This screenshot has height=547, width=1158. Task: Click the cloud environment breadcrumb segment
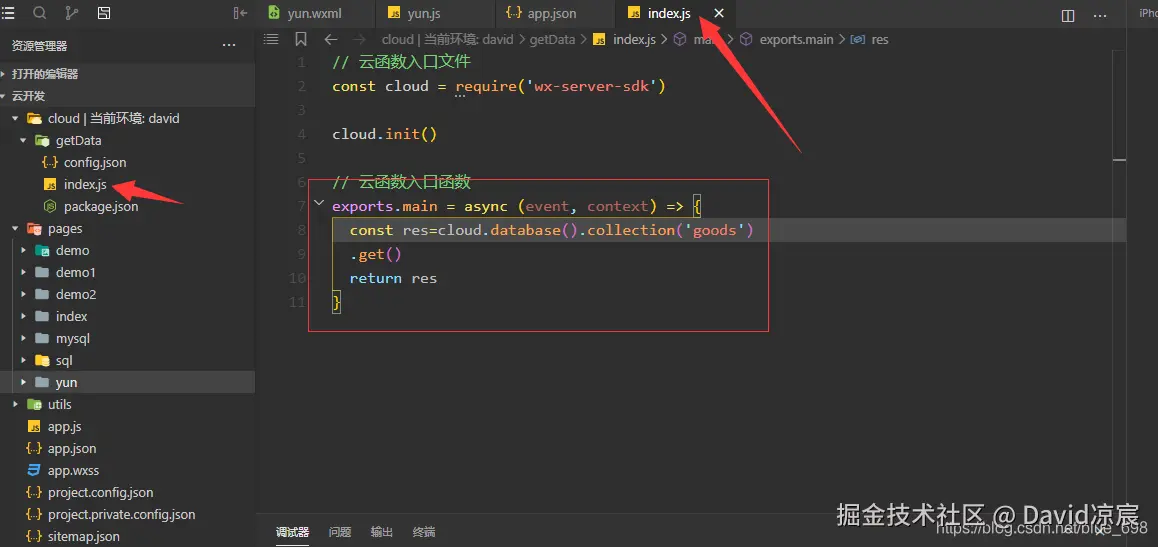447,40
